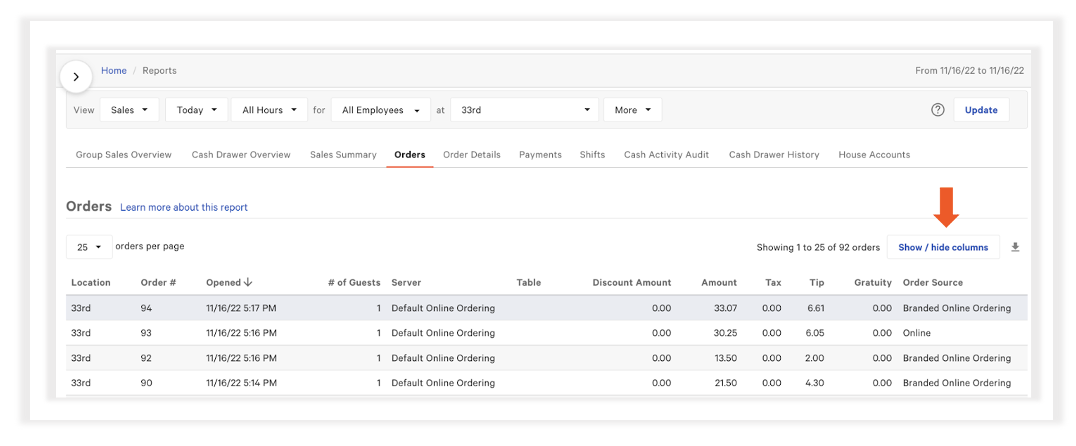
Task: Click the help question mark icon
Action: tap(937, 110)
